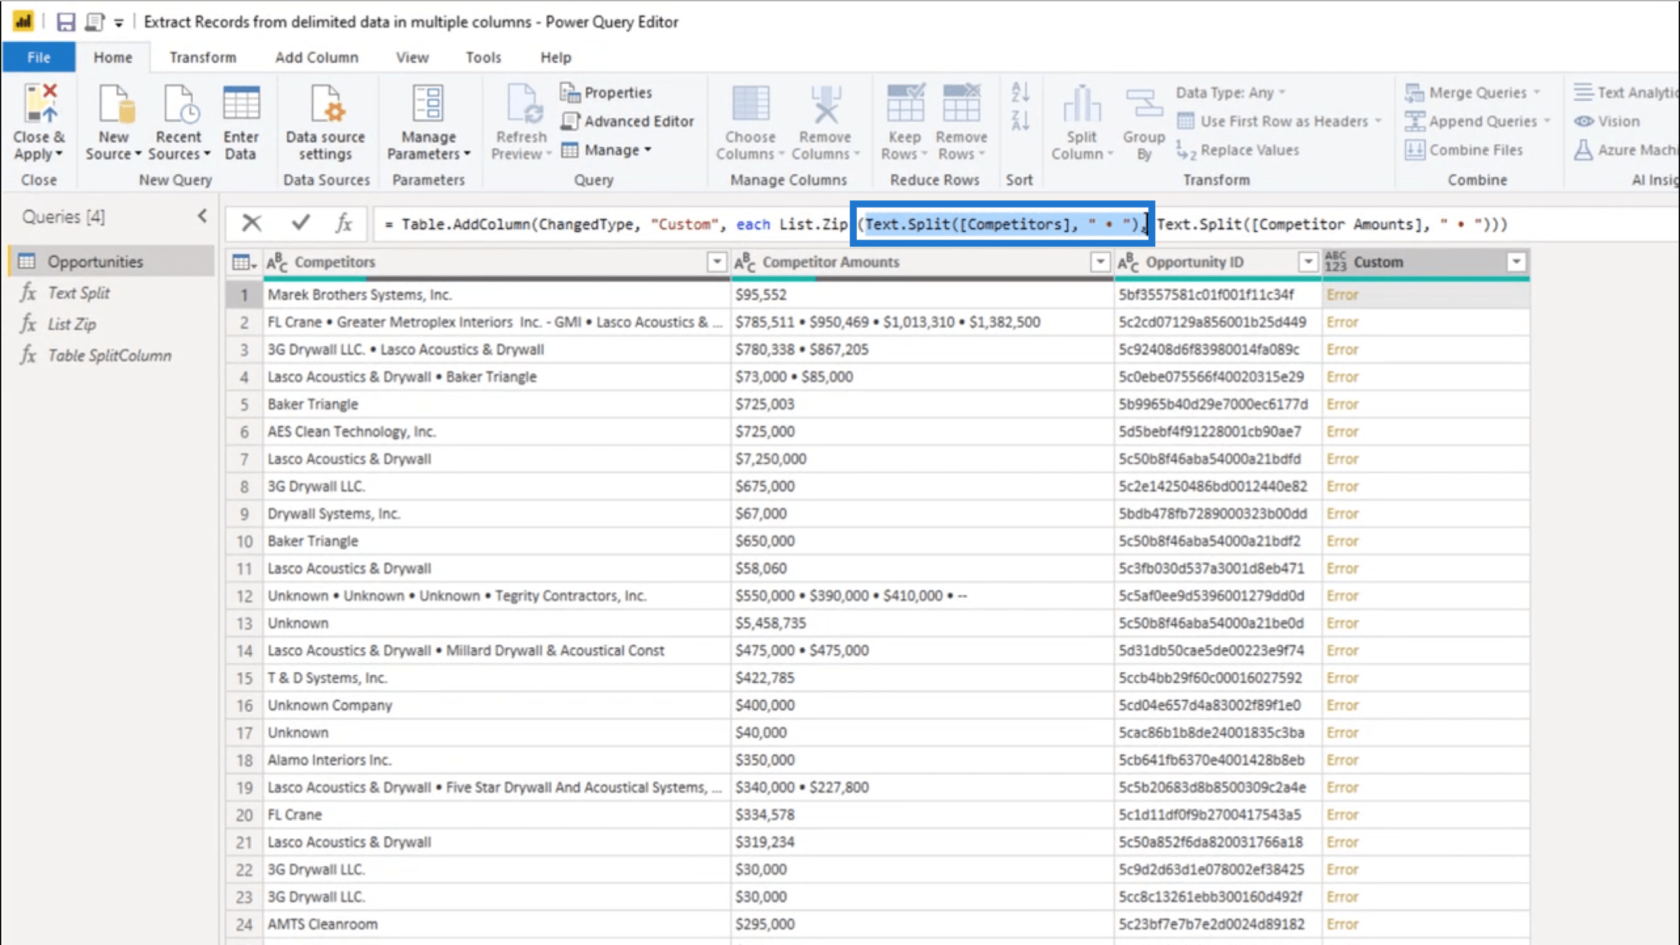Select row number 12
The image size is (1680, 945).
point(243,596)
